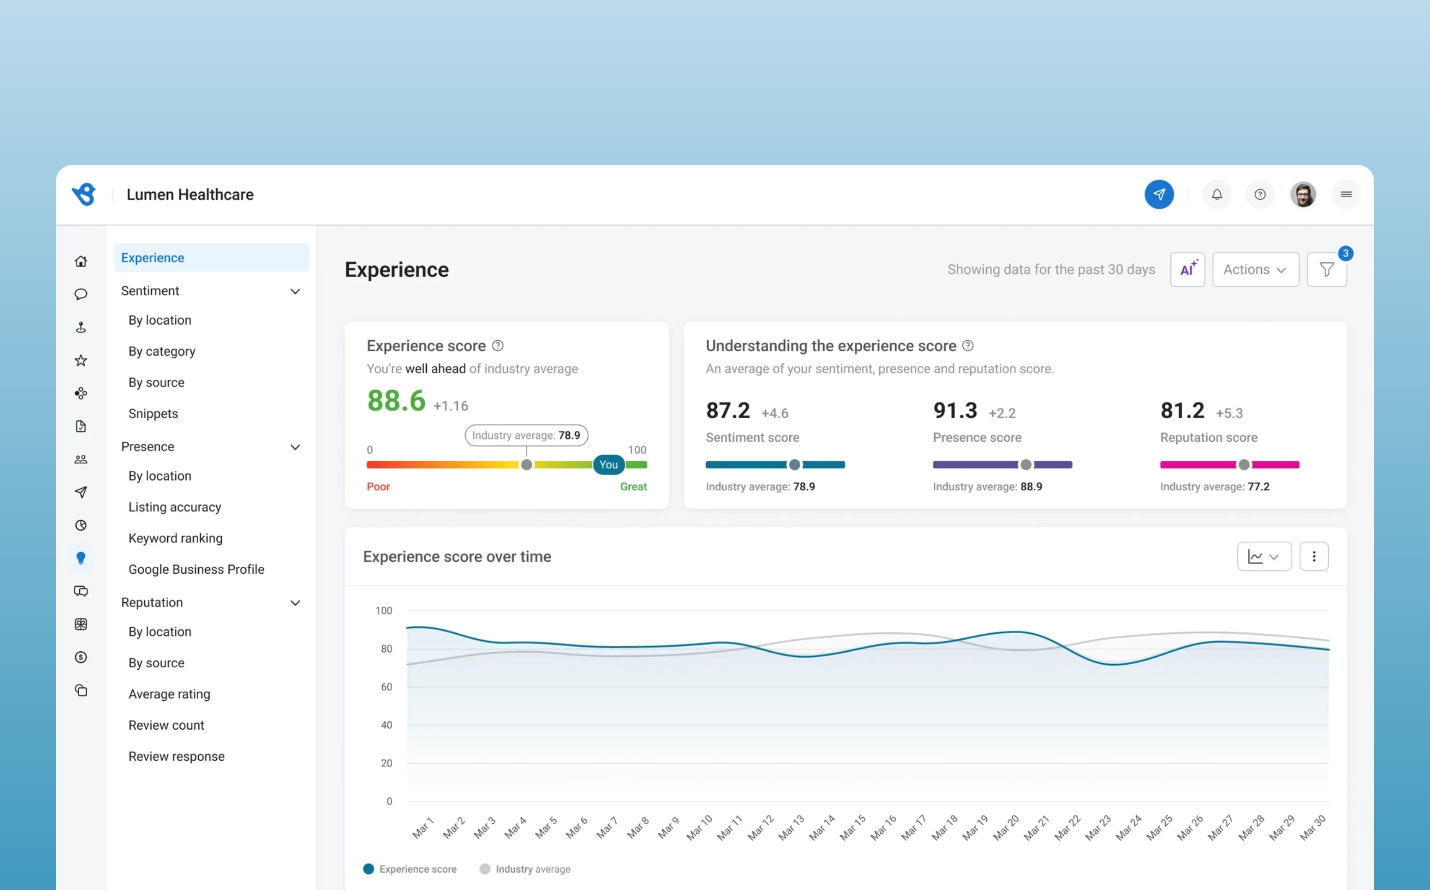Open the Actions dropdown

1255,269
